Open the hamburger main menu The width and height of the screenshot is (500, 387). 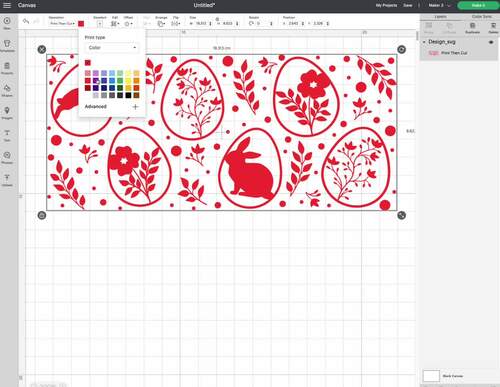(7, 5)
